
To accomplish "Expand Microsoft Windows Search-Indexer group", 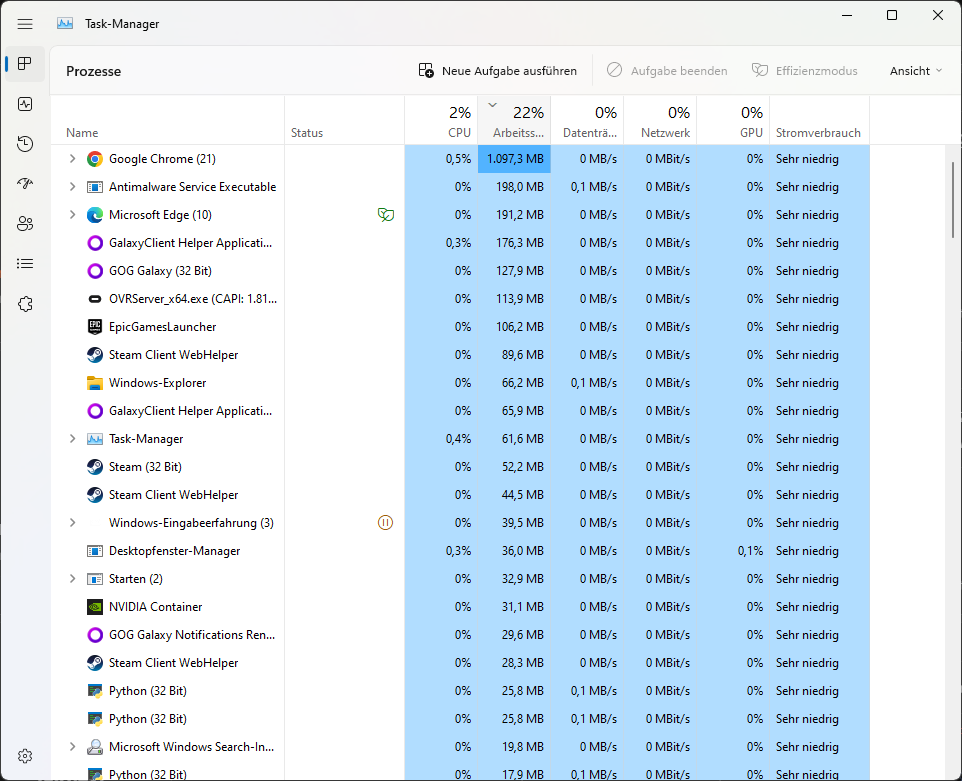I will pyautogui.click(x=72, y=747).
